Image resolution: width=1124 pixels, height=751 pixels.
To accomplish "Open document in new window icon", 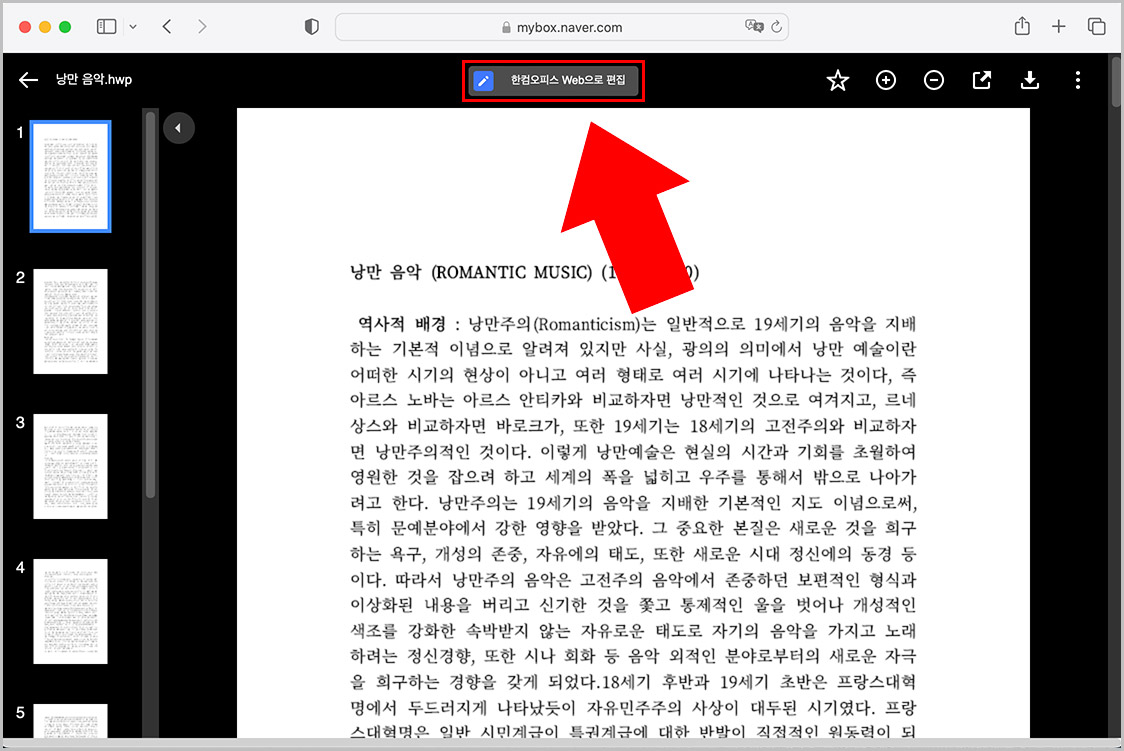I will coord(981,80).
